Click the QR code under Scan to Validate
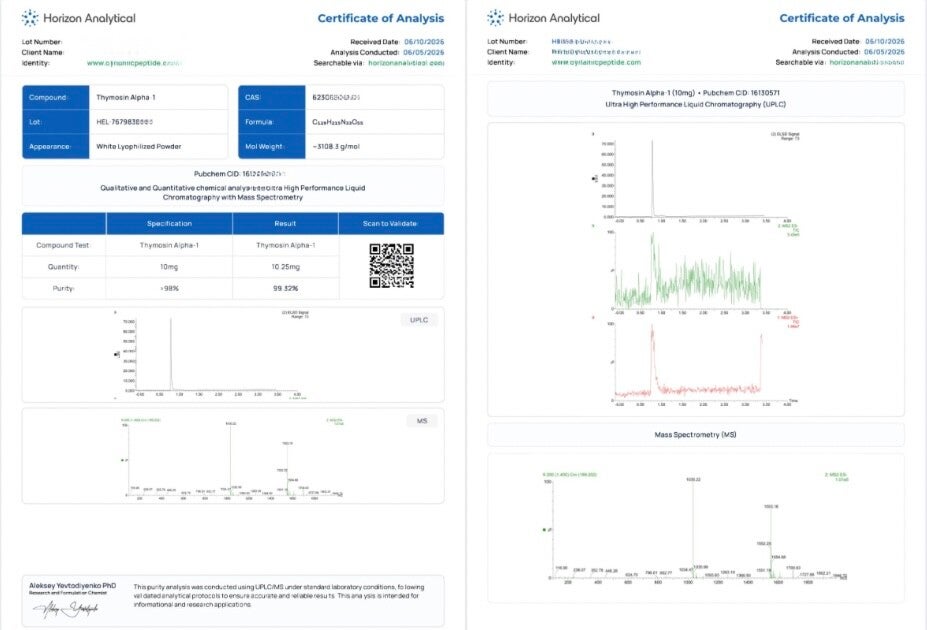The image size is (927, 630). 391,266
